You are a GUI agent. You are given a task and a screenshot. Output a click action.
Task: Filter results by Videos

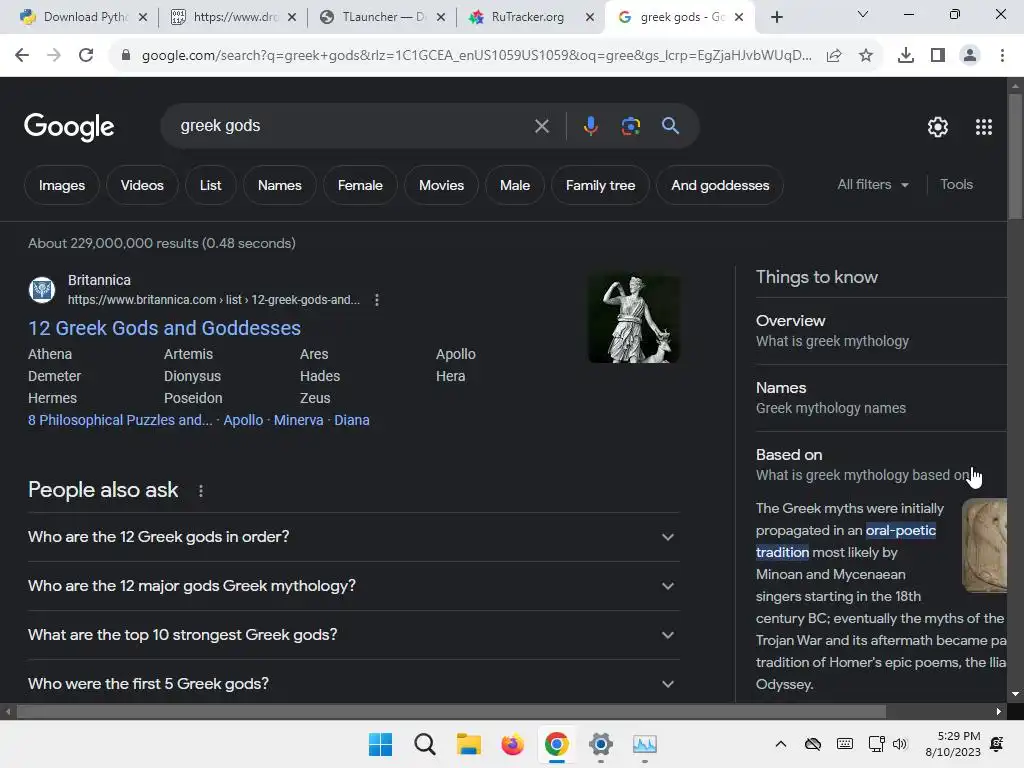click(142, 185)
